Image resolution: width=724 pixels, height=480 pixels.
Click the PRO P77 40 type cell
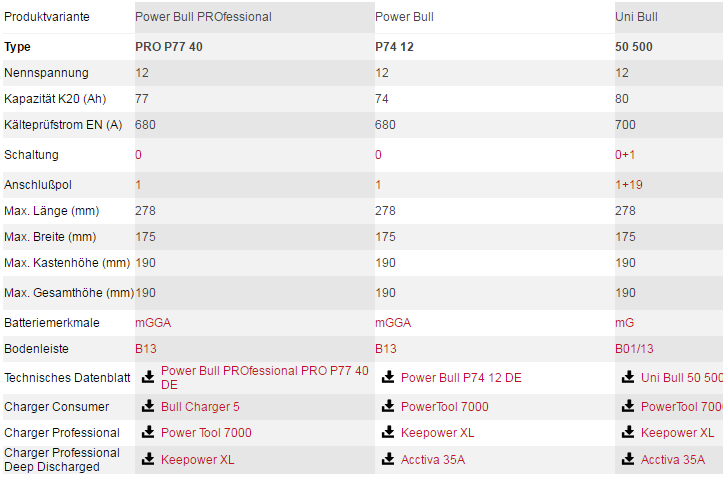tap(169, 47)
